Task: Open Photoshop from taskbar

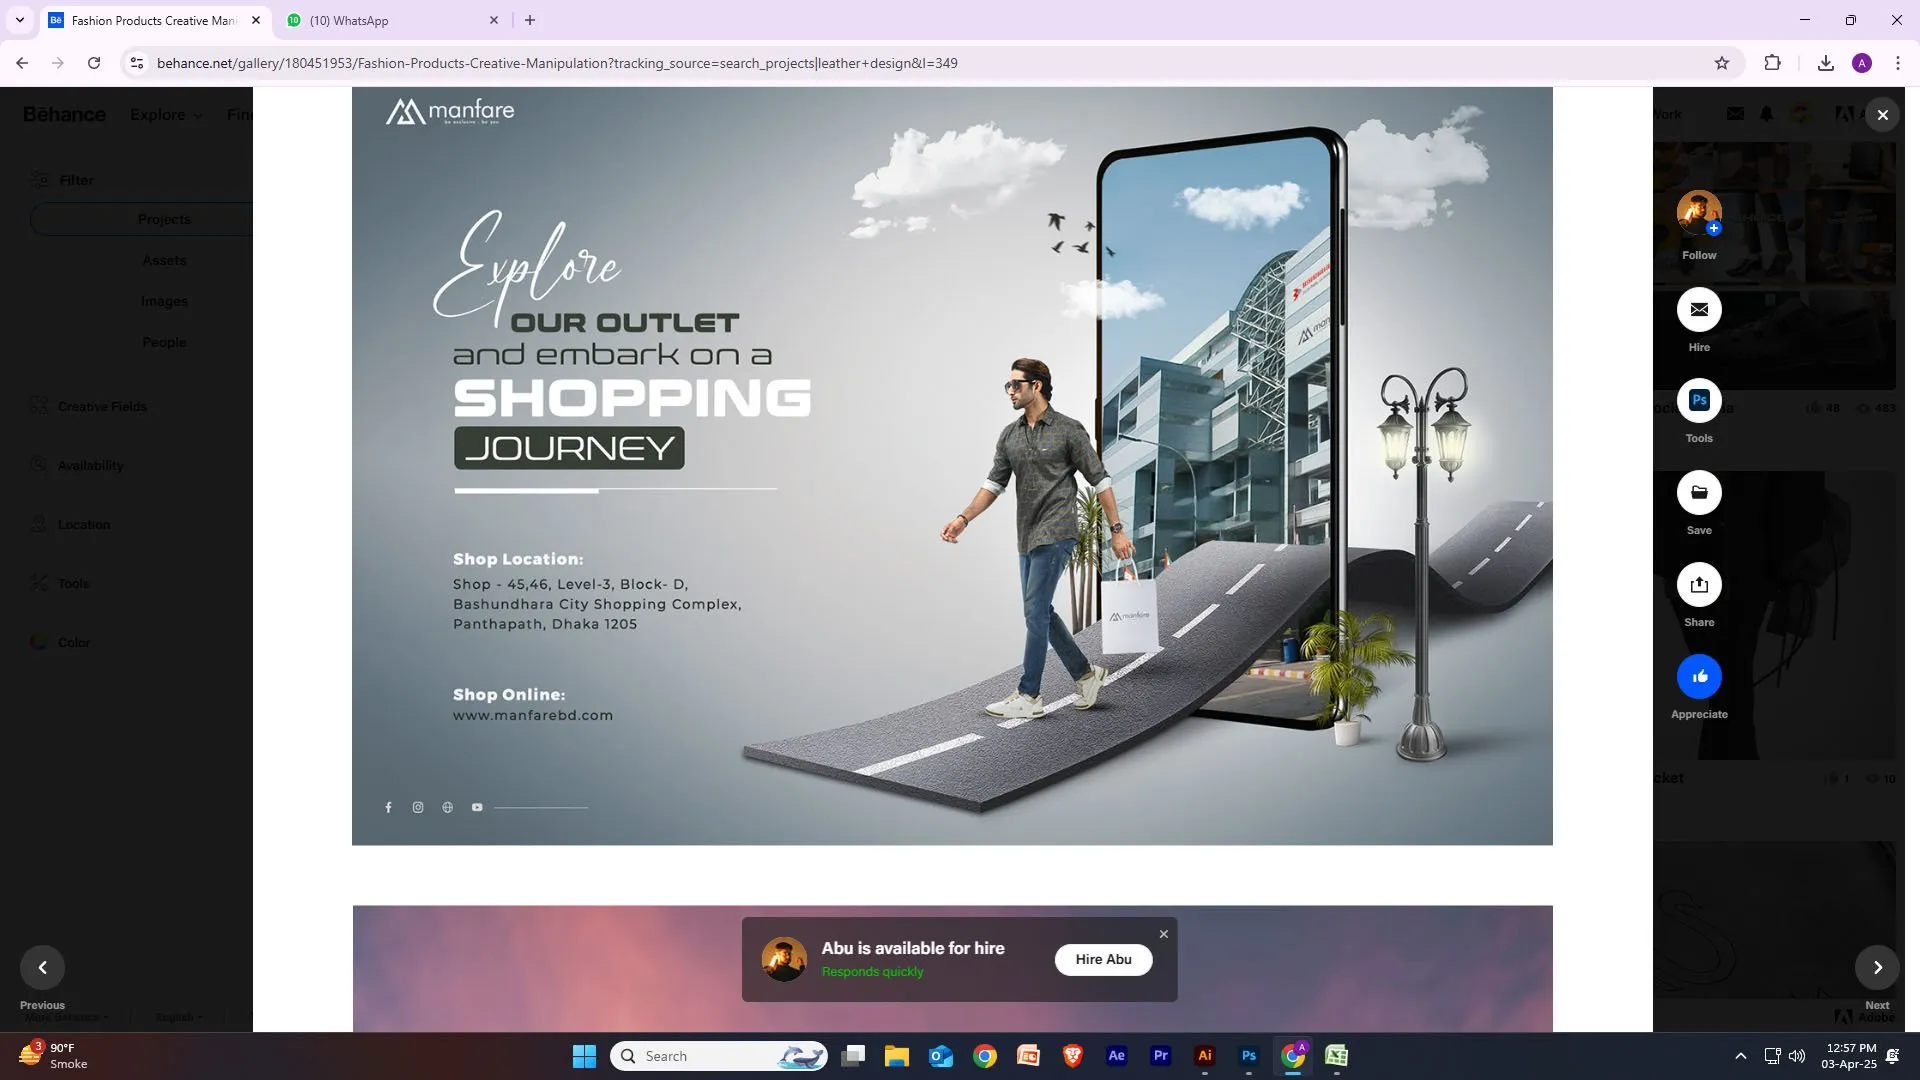Action: coord(1249,1056)
